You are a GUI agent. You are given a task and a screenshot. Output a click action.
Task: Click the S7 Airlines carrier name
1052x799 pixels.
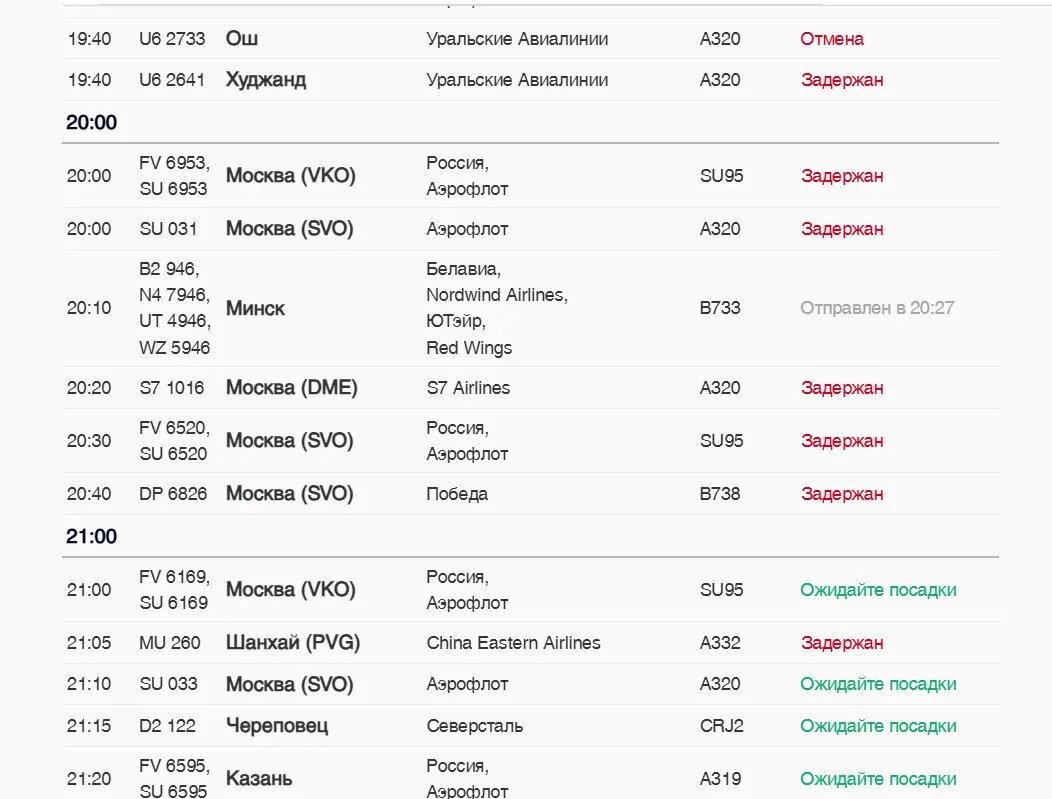[x=468, y=388]
